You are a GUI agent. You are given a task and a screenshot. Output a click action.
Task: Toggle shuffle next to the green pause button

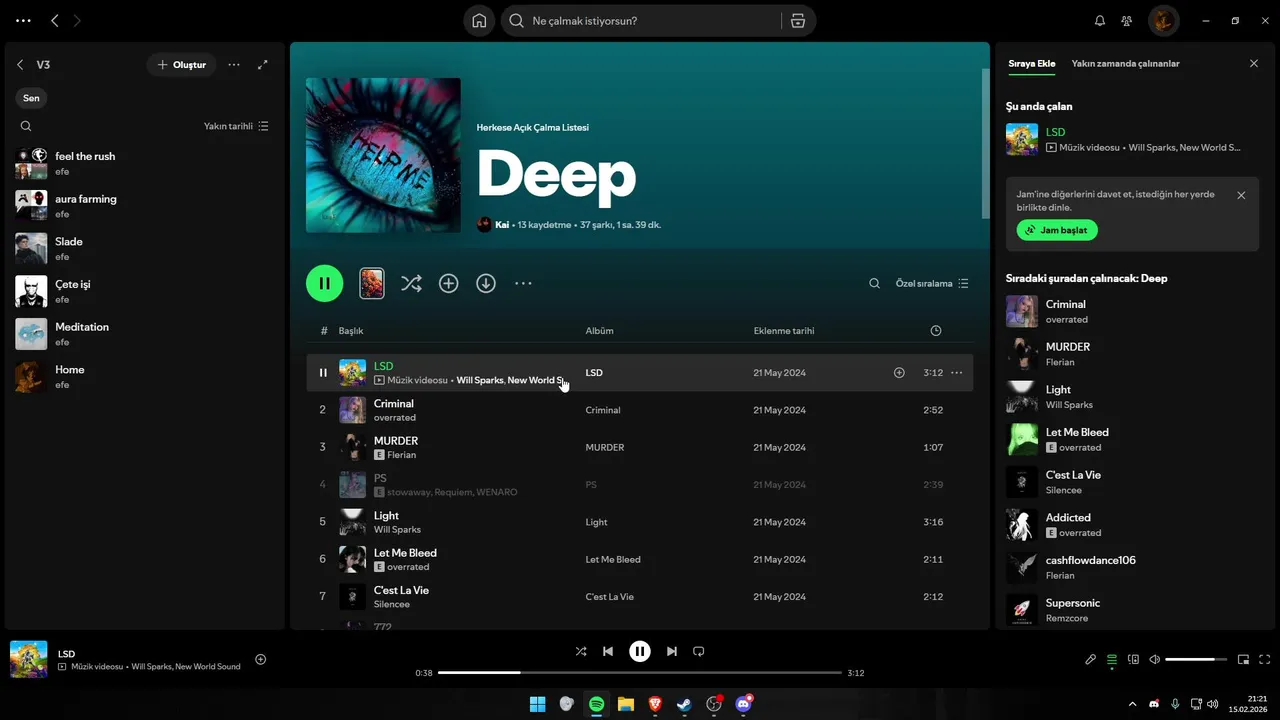coord(411,284)
